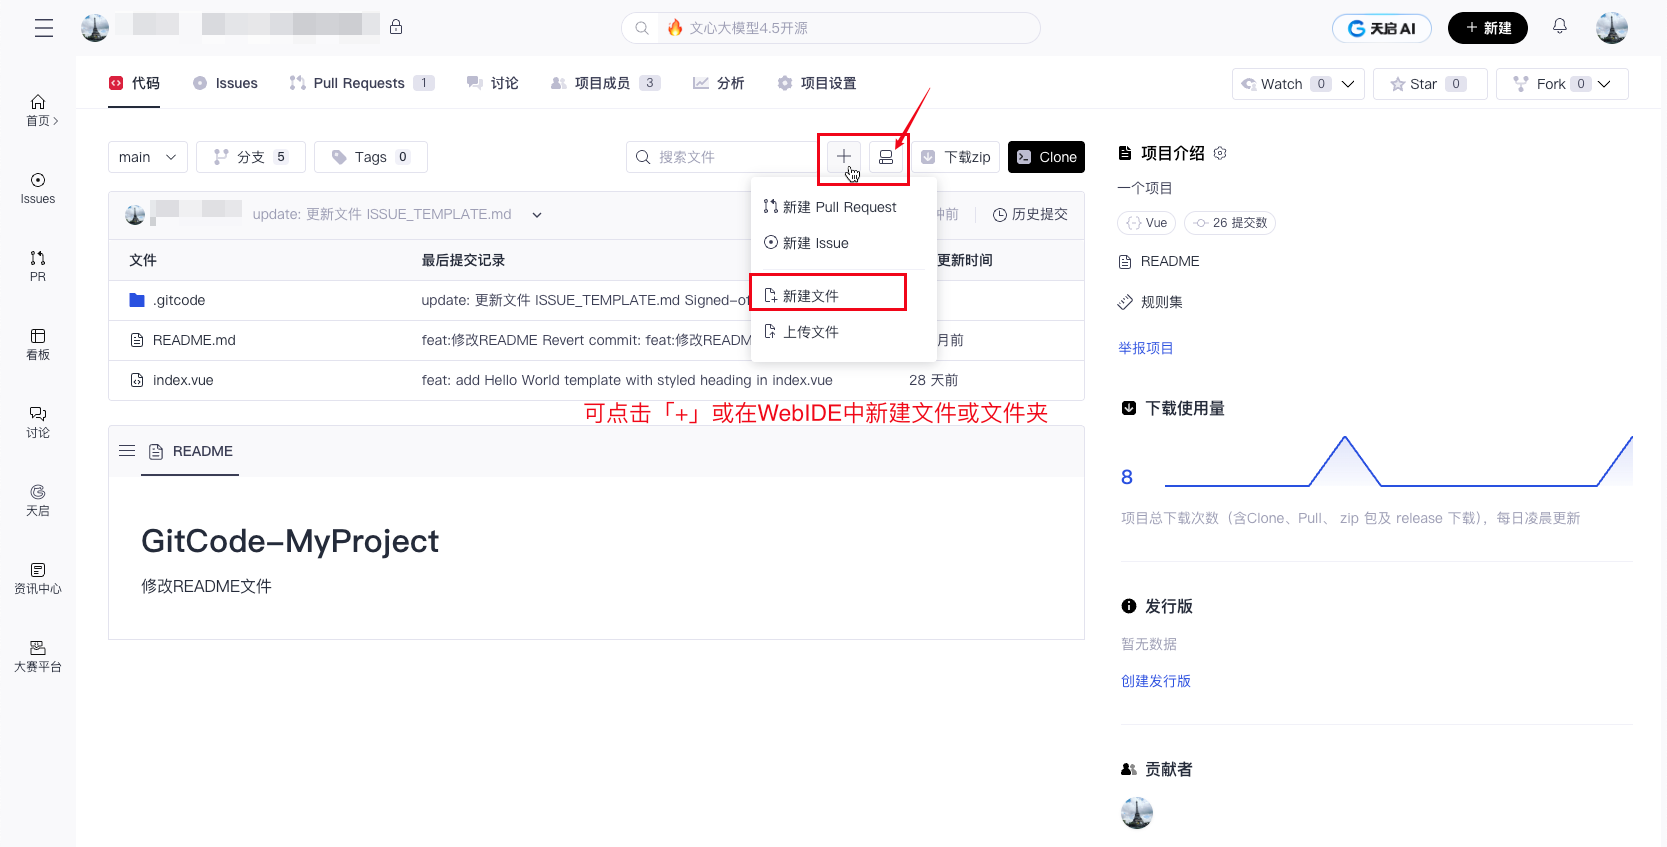The image size is (1667, 847).
Task: Expand the latest commit message chevron
Action: click(x=537, y=215)
